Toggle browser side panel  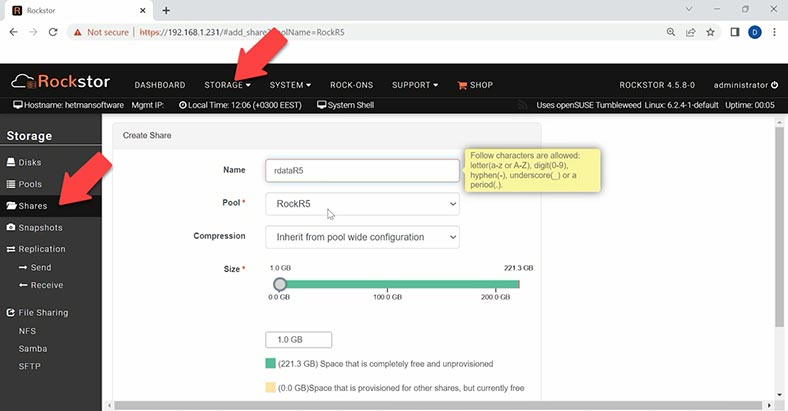pyautogui.click(x=735, y=32)
